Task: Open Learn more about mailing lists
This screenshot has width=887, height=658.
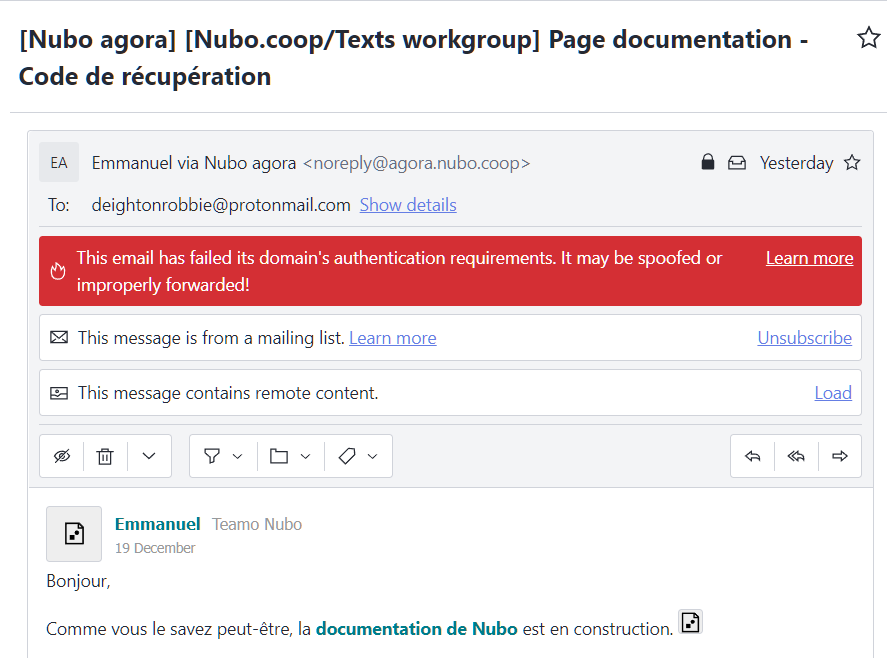Action: 393,338
